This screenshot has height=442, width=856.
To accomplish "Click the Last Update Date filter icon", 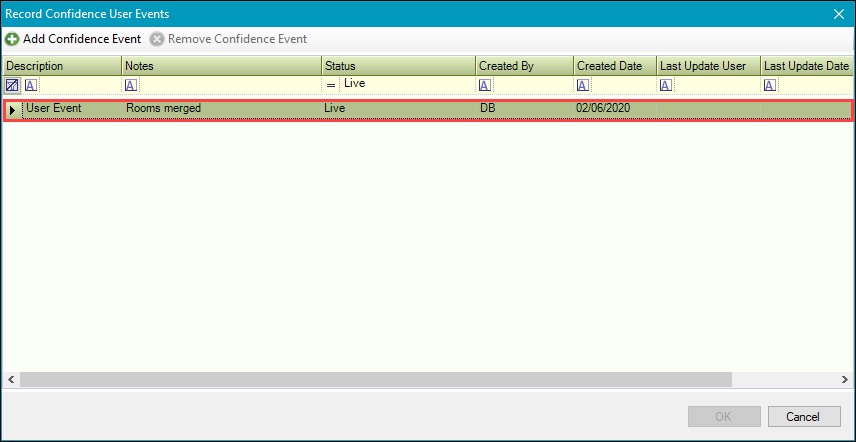I will click(x=770, y=86).
